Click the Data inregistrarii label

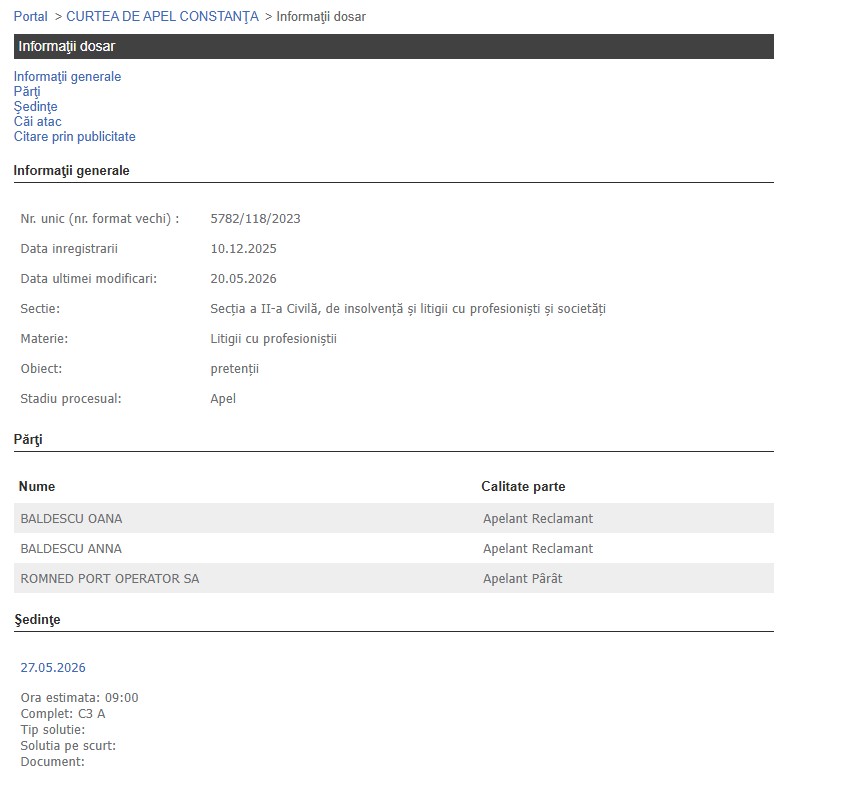(x=69, y=249)
